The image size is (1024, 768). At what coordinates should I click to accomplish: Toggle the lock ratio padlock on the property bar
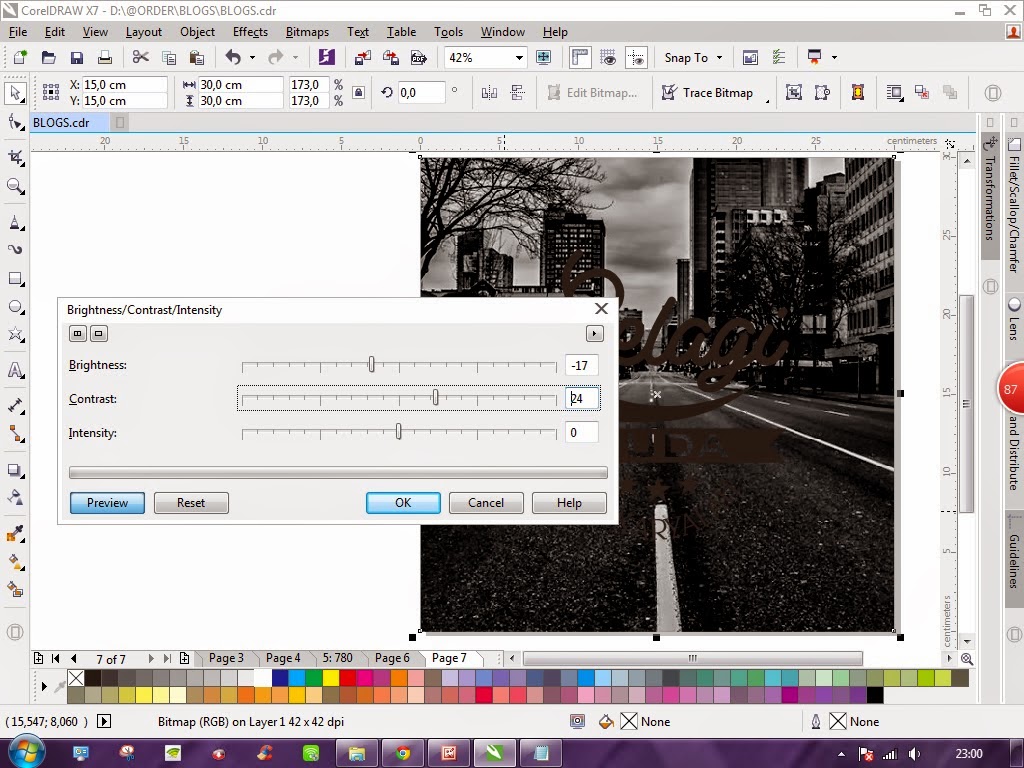[x=358, y=90]
